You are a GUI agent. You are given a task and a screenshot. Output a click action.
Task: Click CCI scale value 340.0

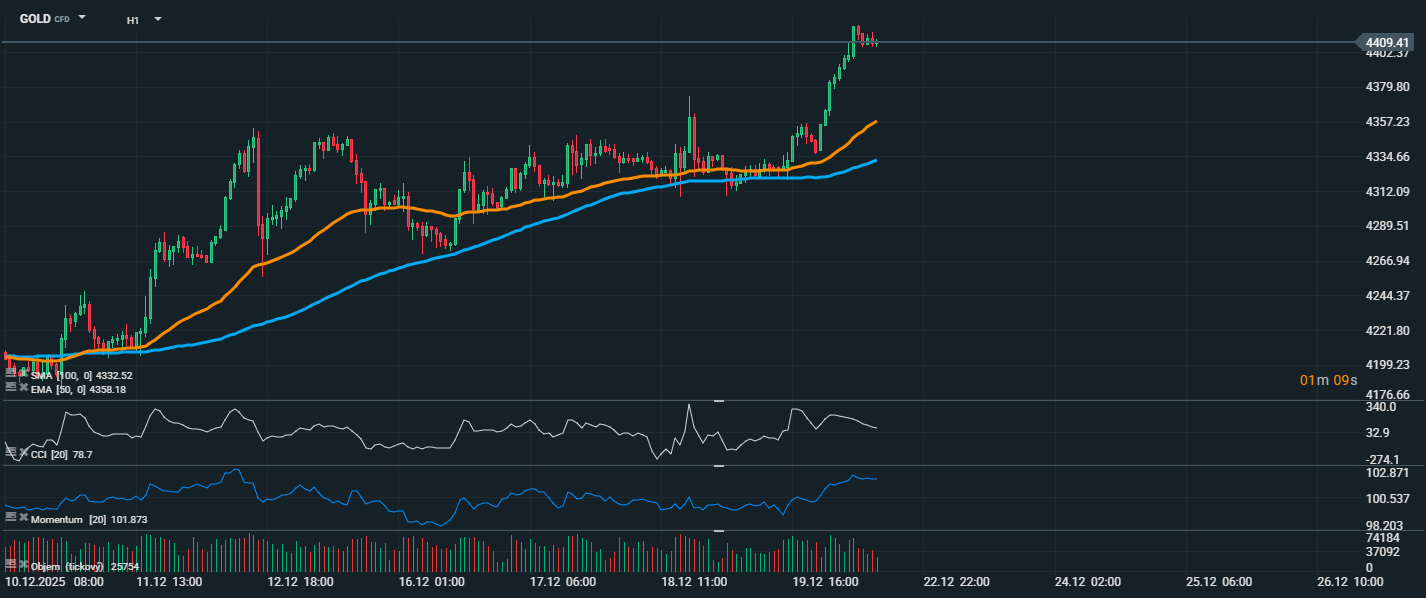click(x=1380, y=407)
